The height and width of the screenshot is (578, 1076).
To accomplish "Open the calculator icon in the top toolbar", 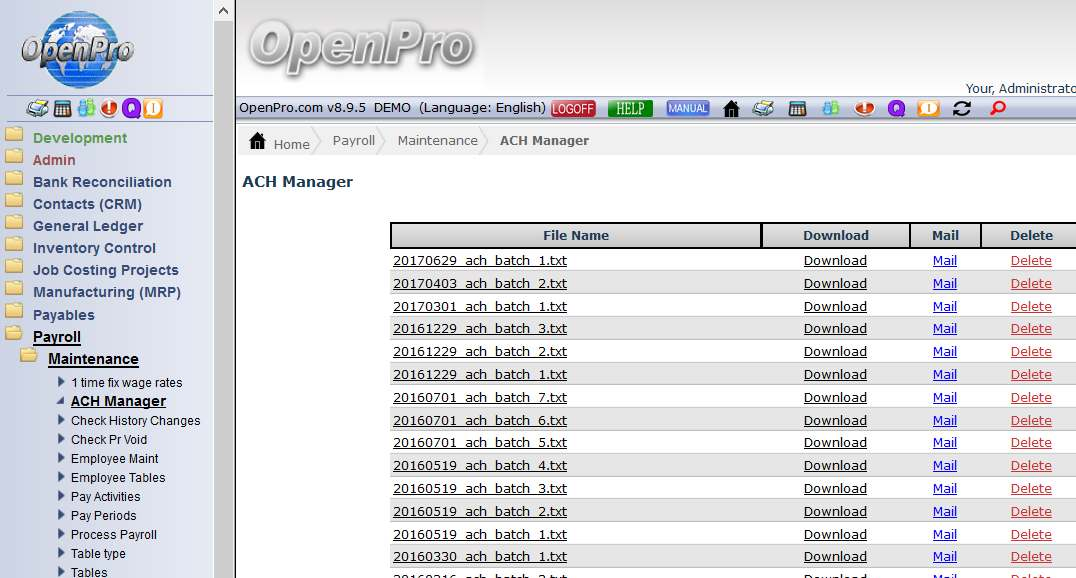I will [x=797, y=109].
